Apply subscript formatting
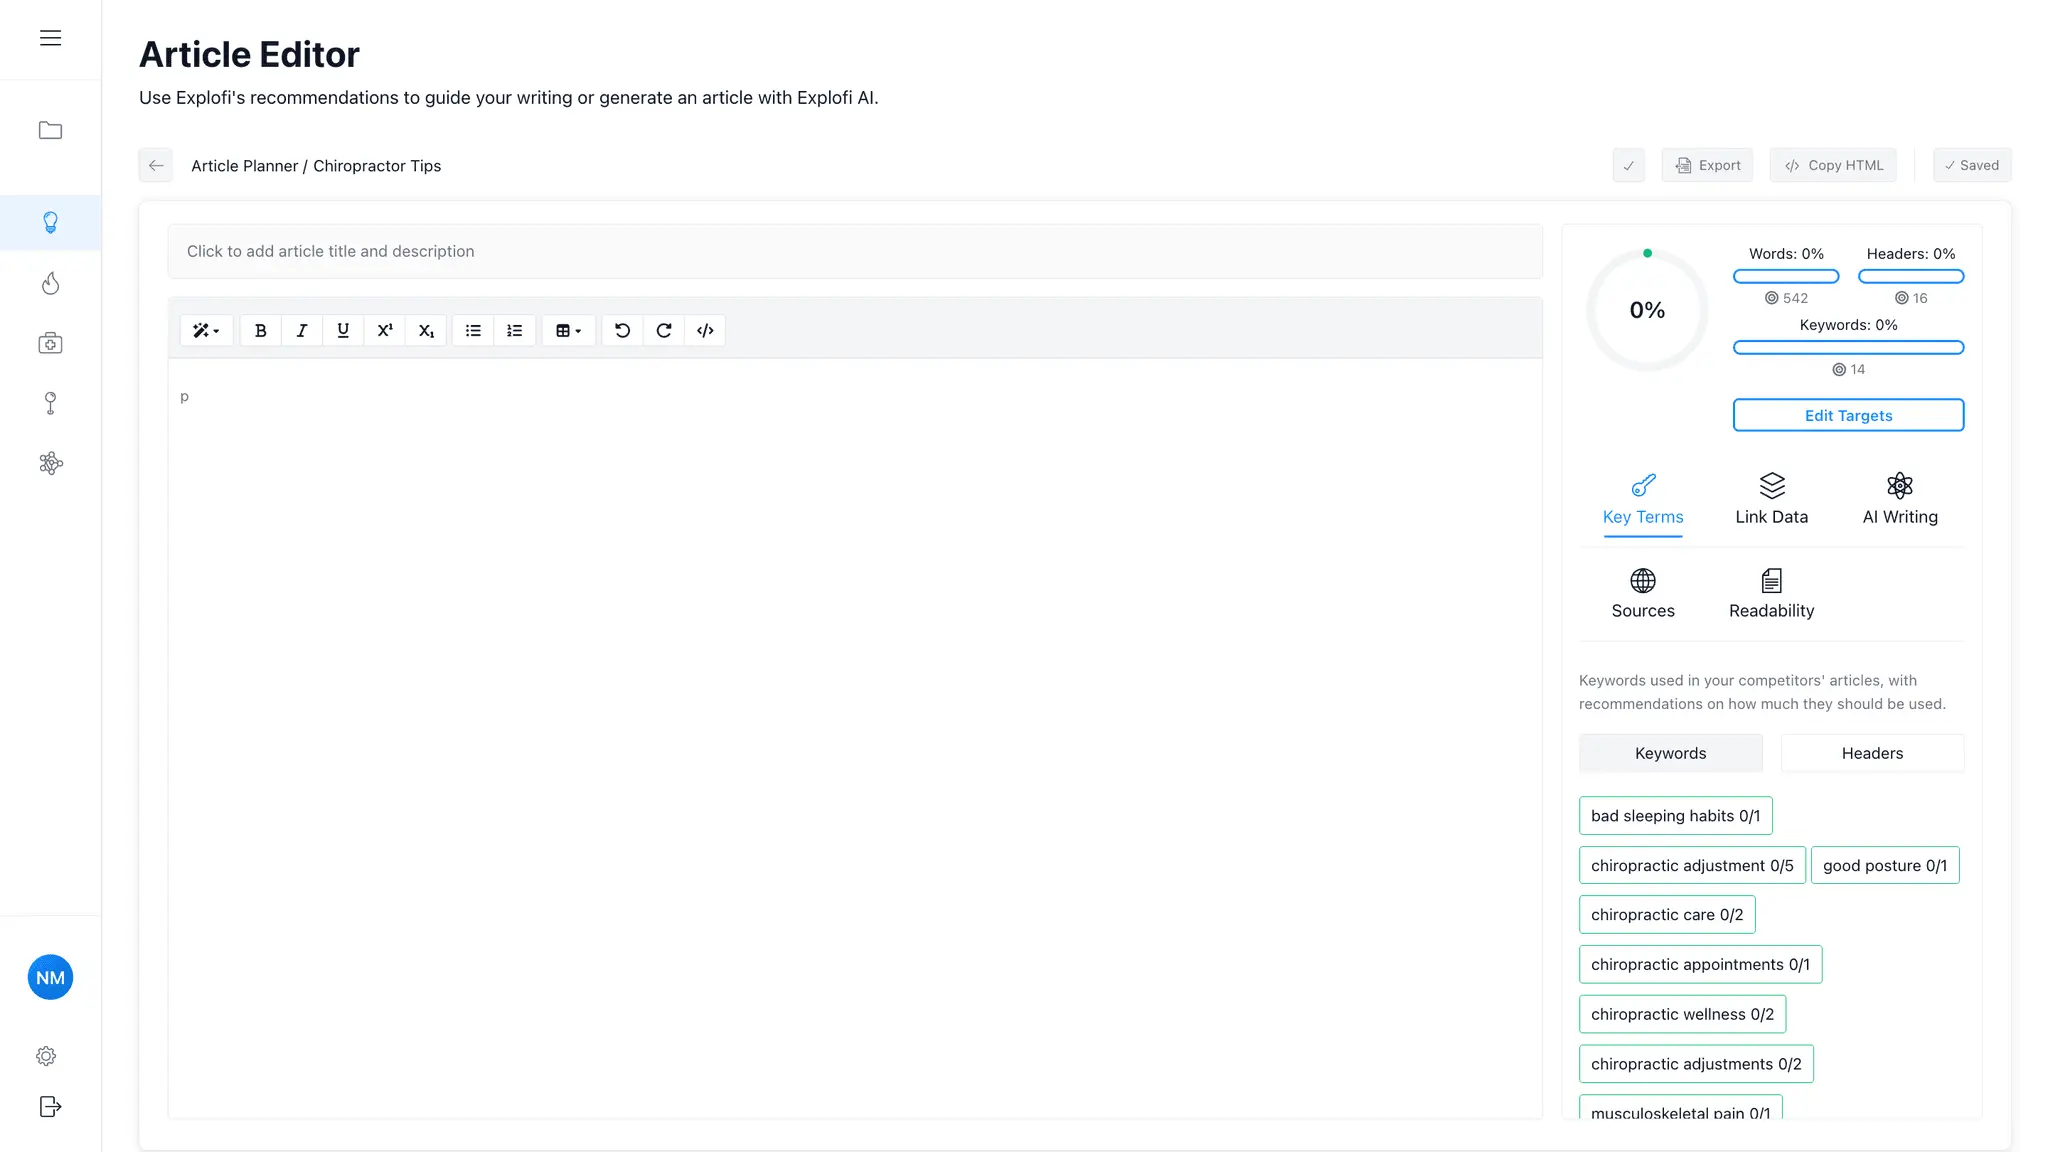Image resolution: width=2048 pixels, height=1152 pixels. tap(426, 330)
